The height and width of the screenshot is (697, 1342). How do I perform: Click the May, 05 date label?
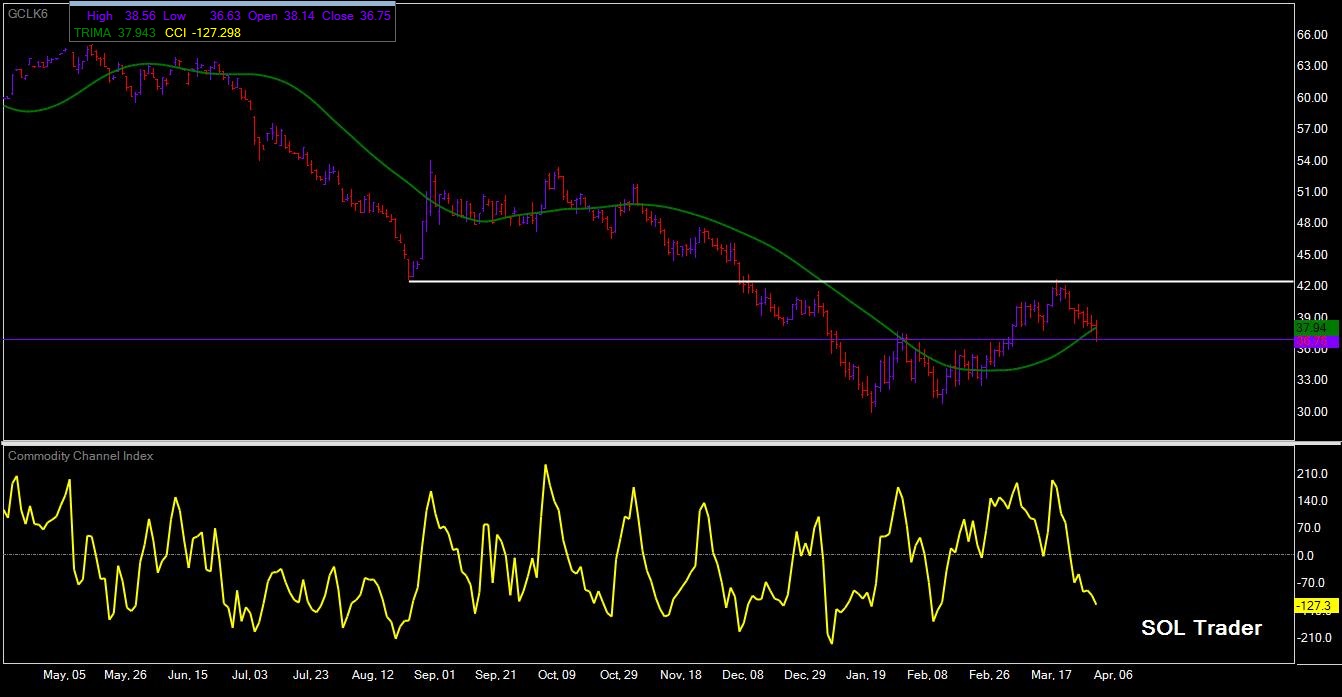(65, 676)
